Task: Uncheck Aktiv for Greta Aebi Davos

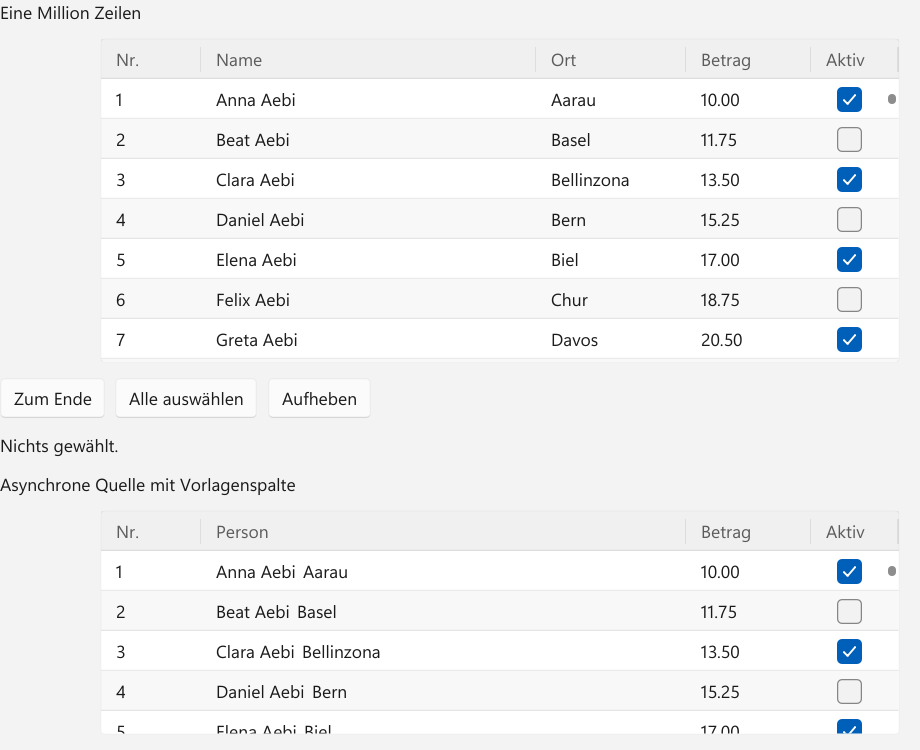Action: pyautogui.click(x=849, y=340)
